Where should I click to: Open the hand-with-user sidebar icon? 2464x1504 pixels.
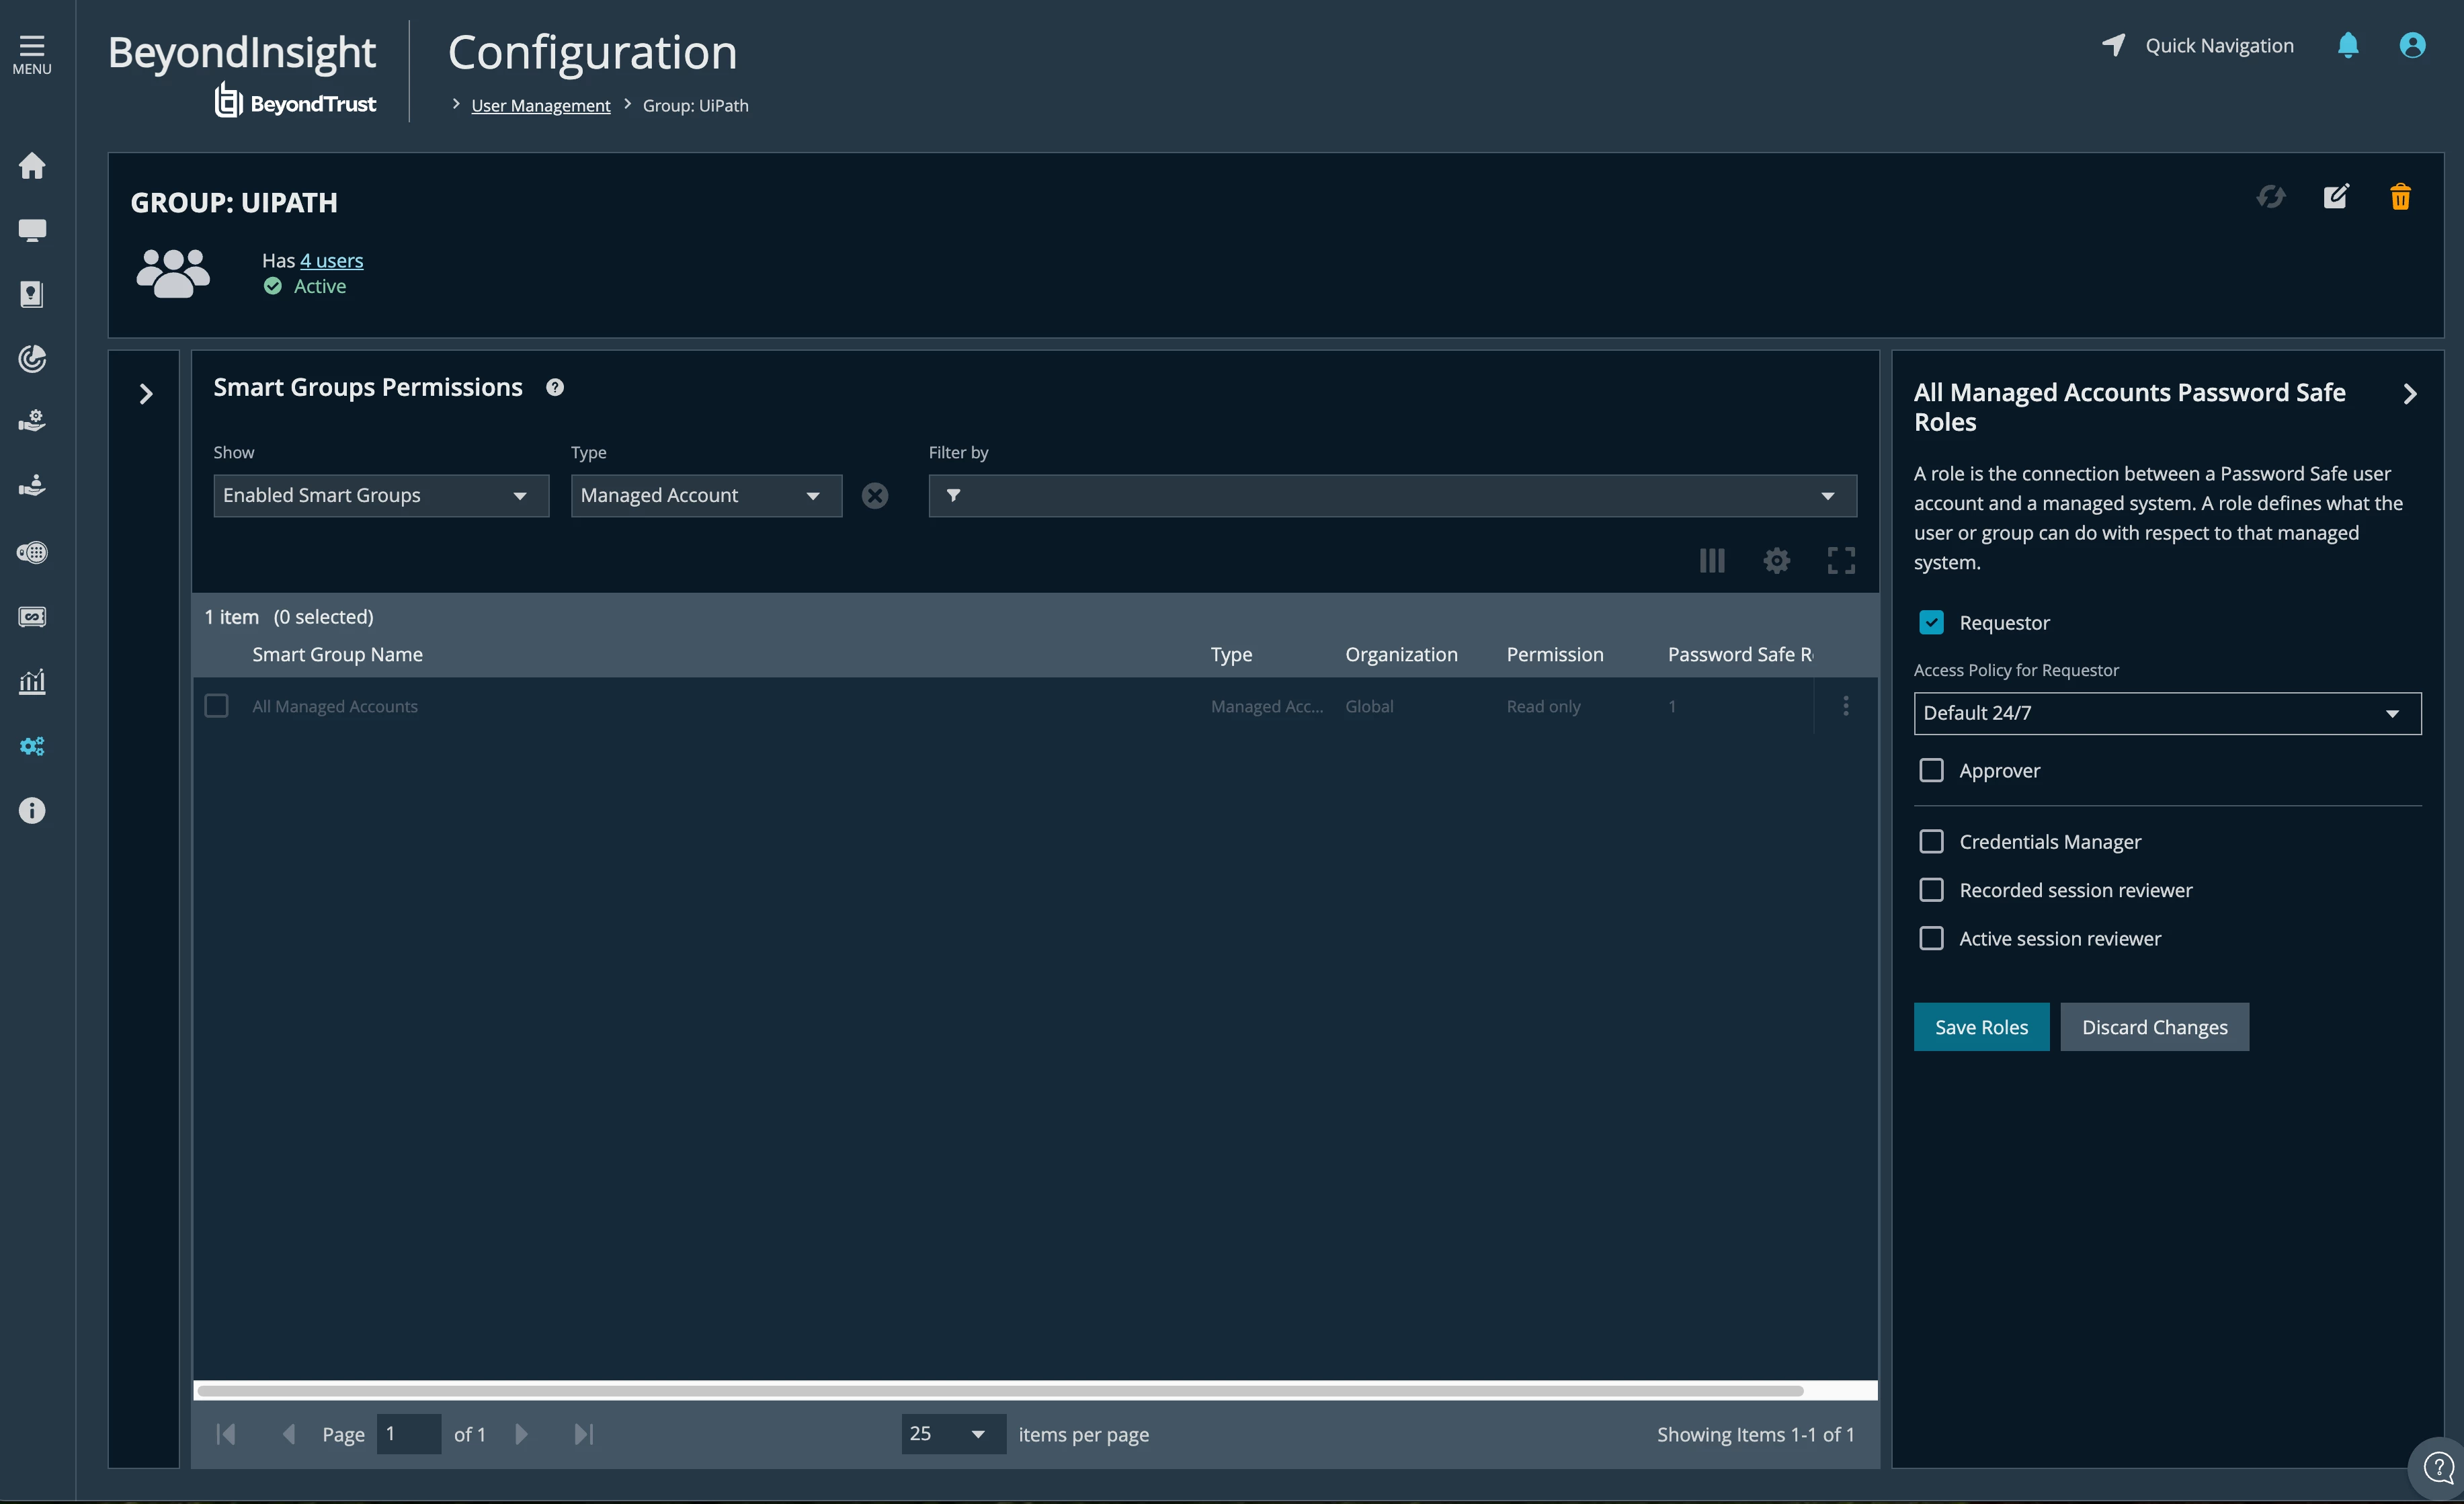pos(32,487)
